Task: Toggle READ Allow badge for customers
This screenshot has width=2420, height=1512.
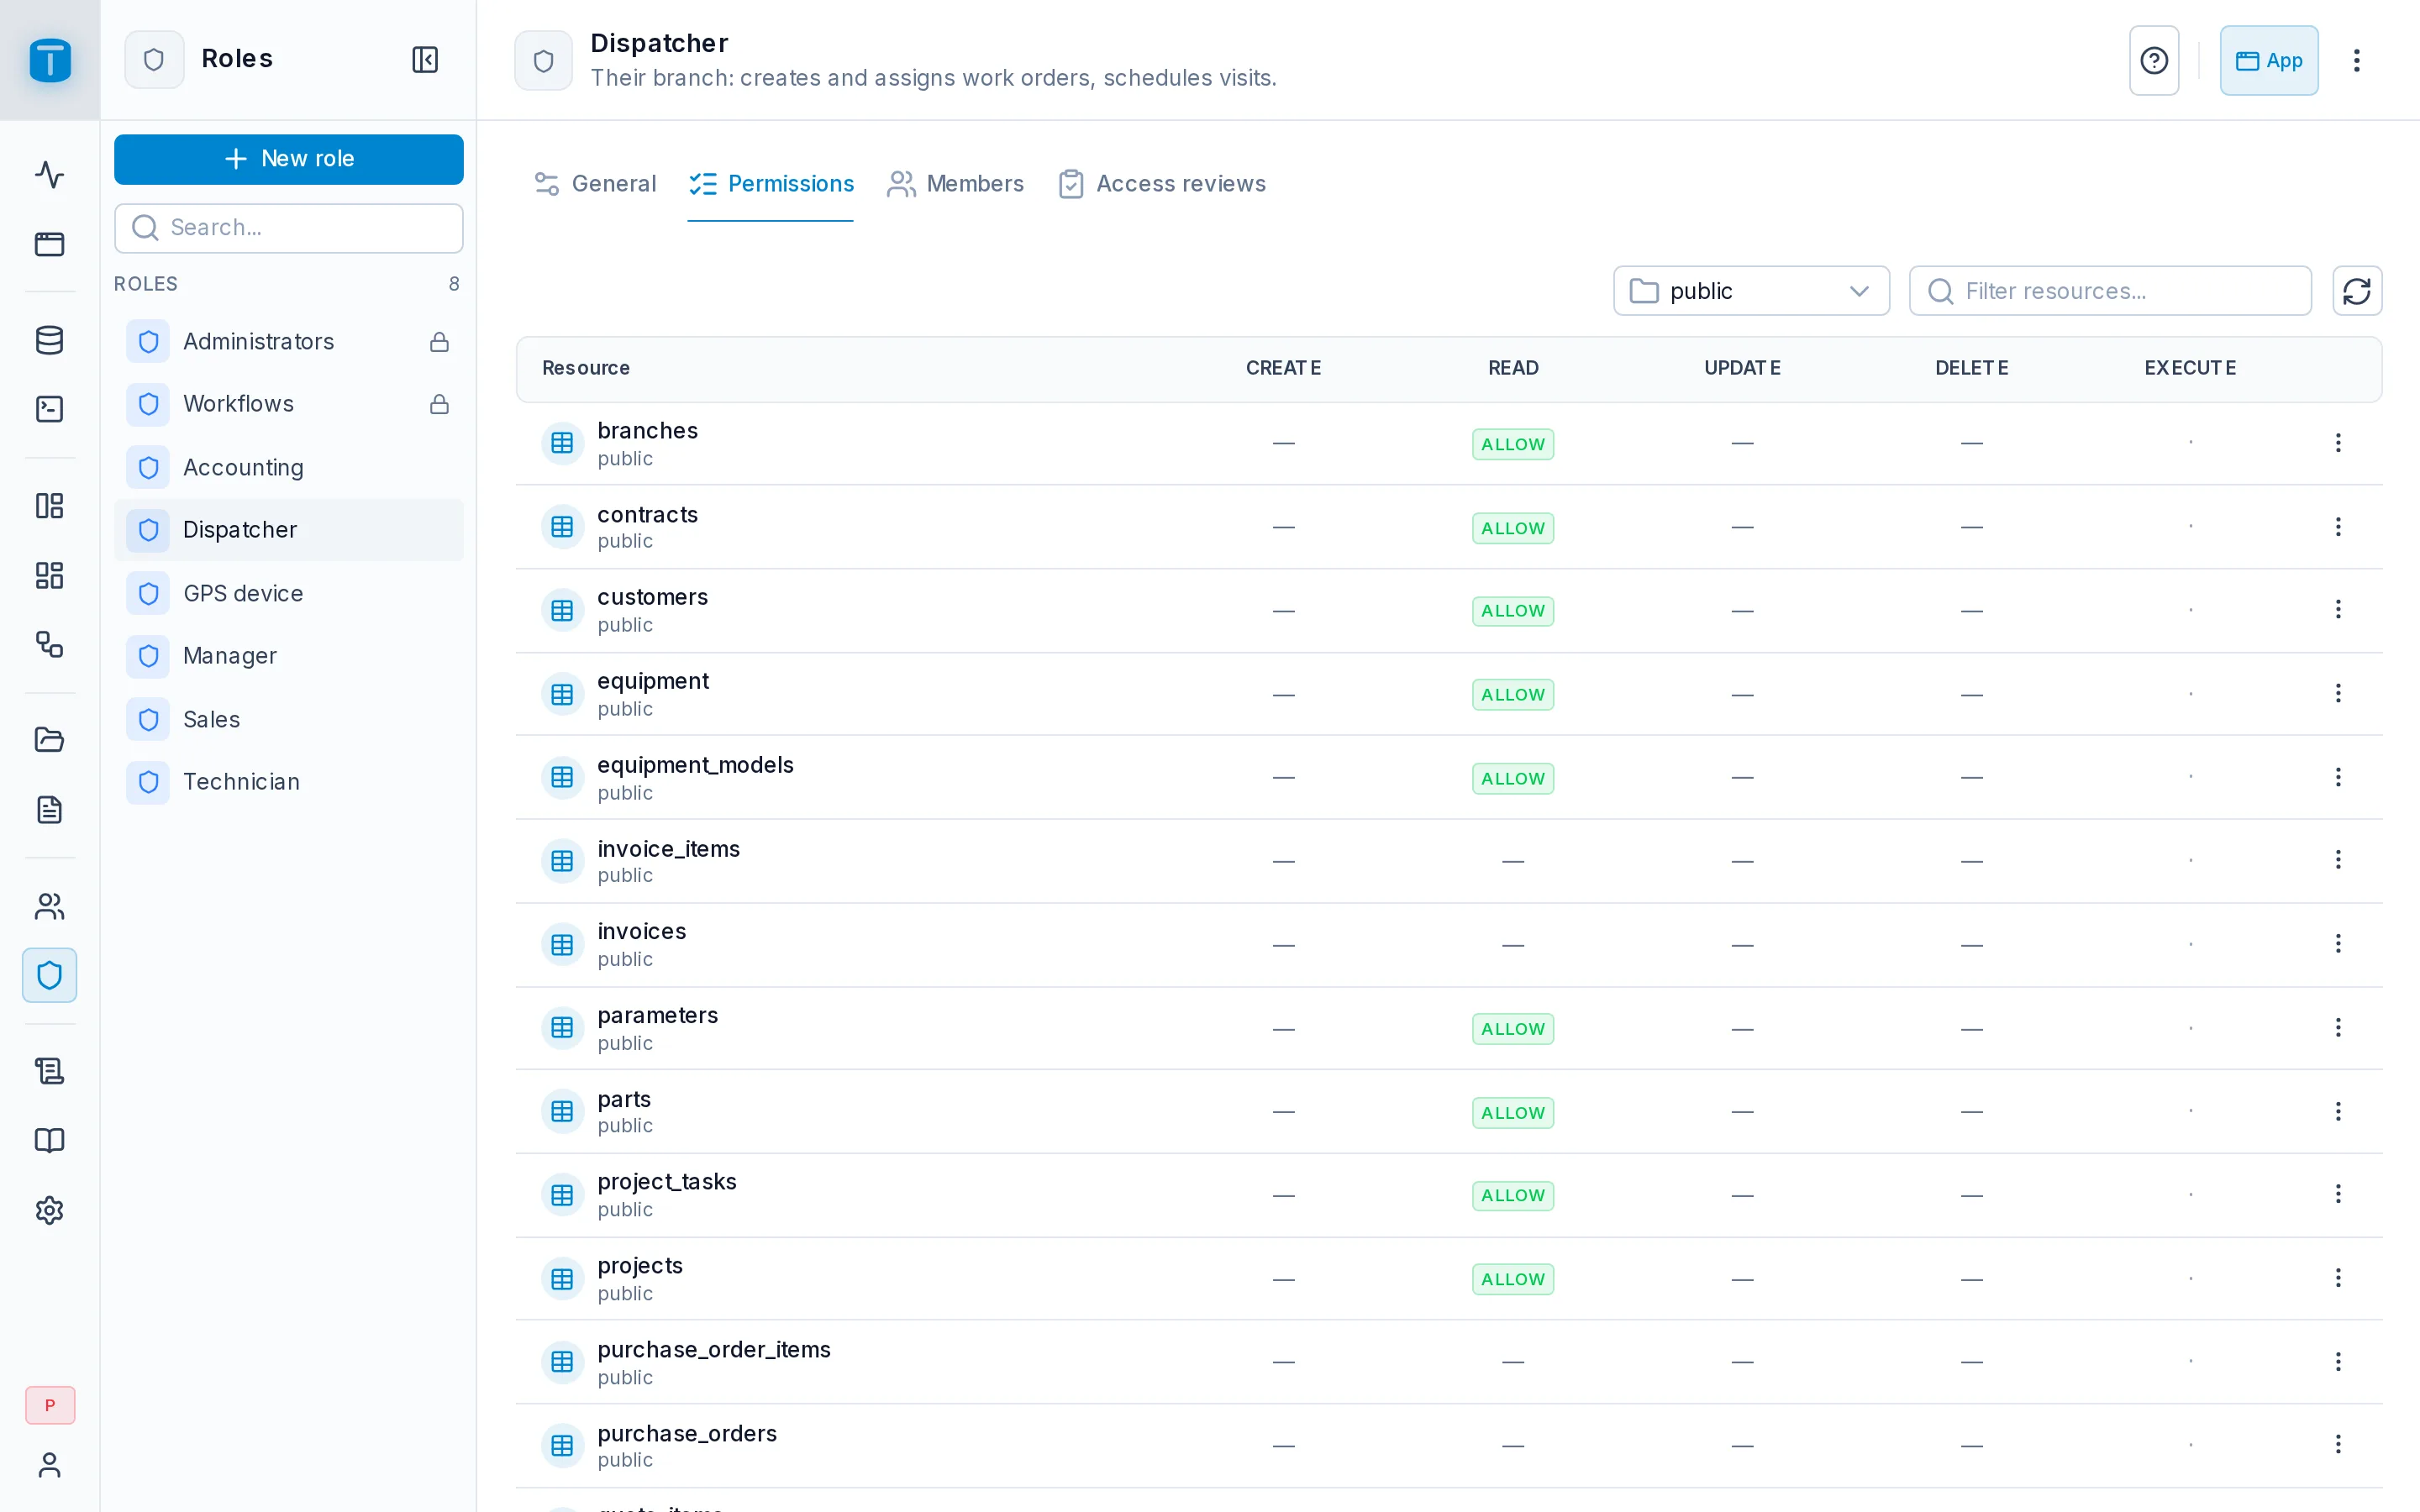Action: coord(1512,611)
